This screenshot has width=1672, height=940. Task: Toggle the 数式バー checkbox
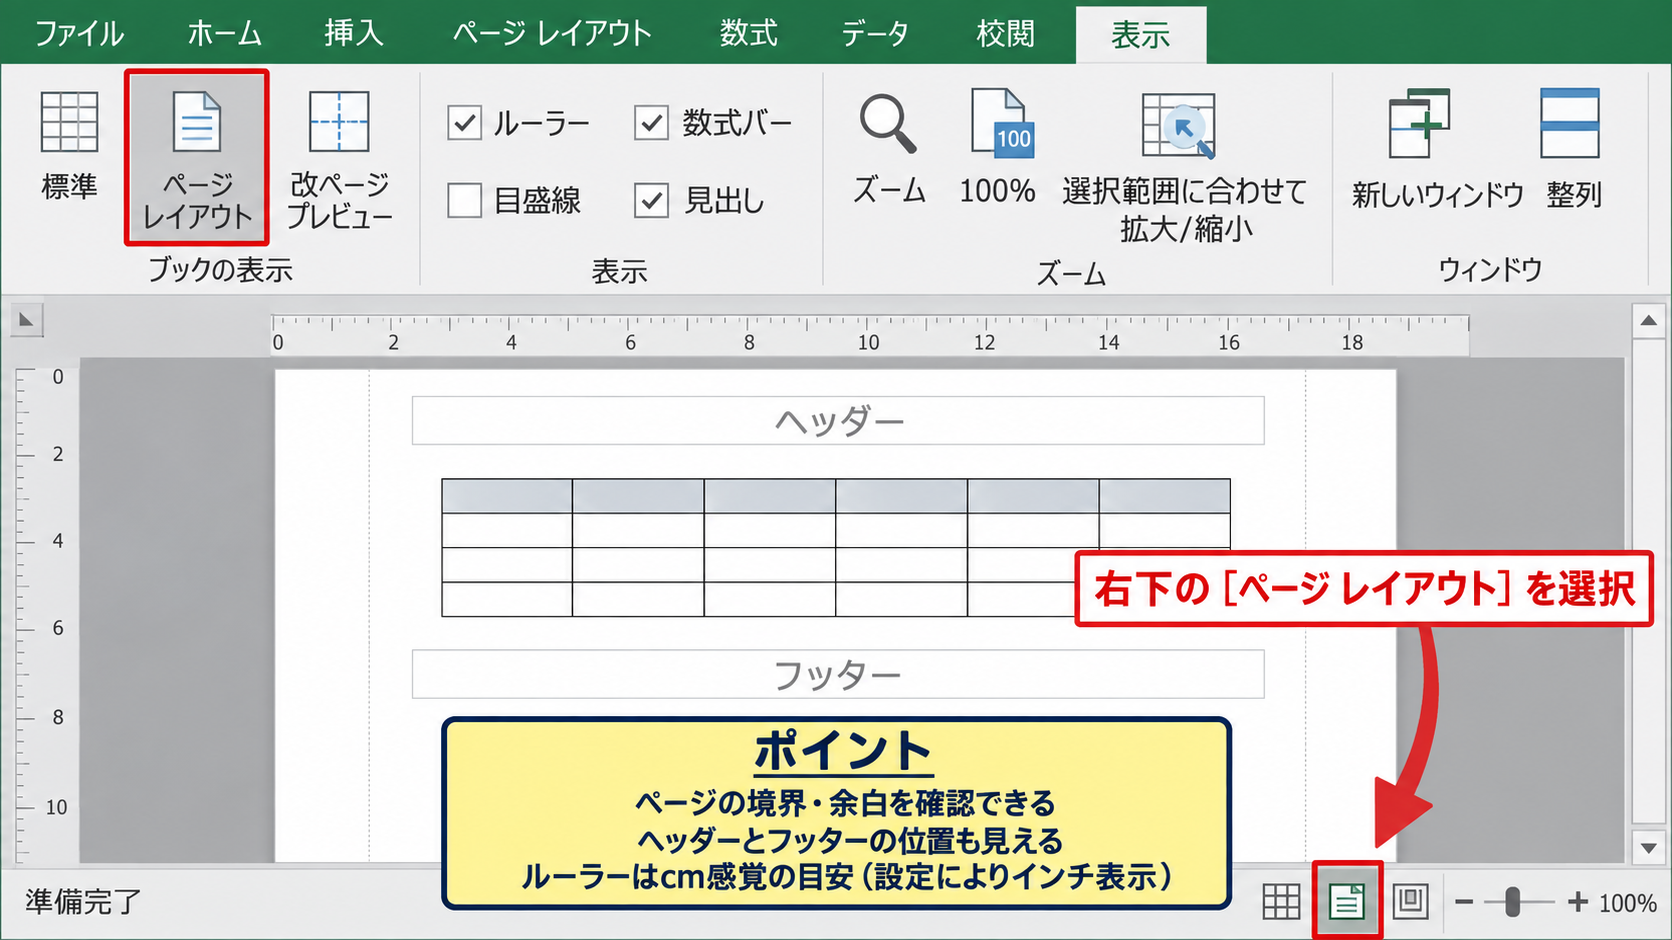(x=651, y=123)
